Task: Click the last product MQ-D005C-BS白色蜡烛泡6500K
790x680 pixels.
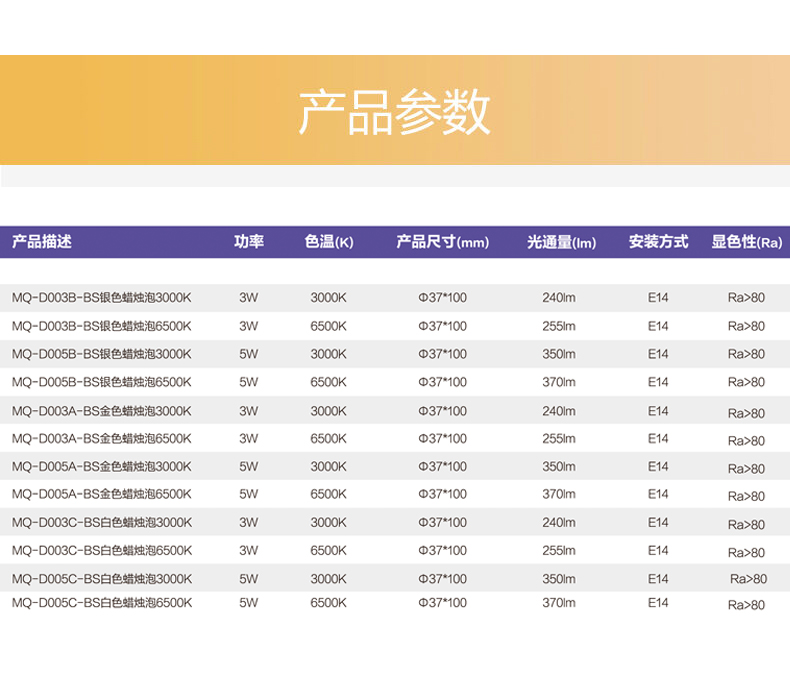Action: (x=101, y=603)
